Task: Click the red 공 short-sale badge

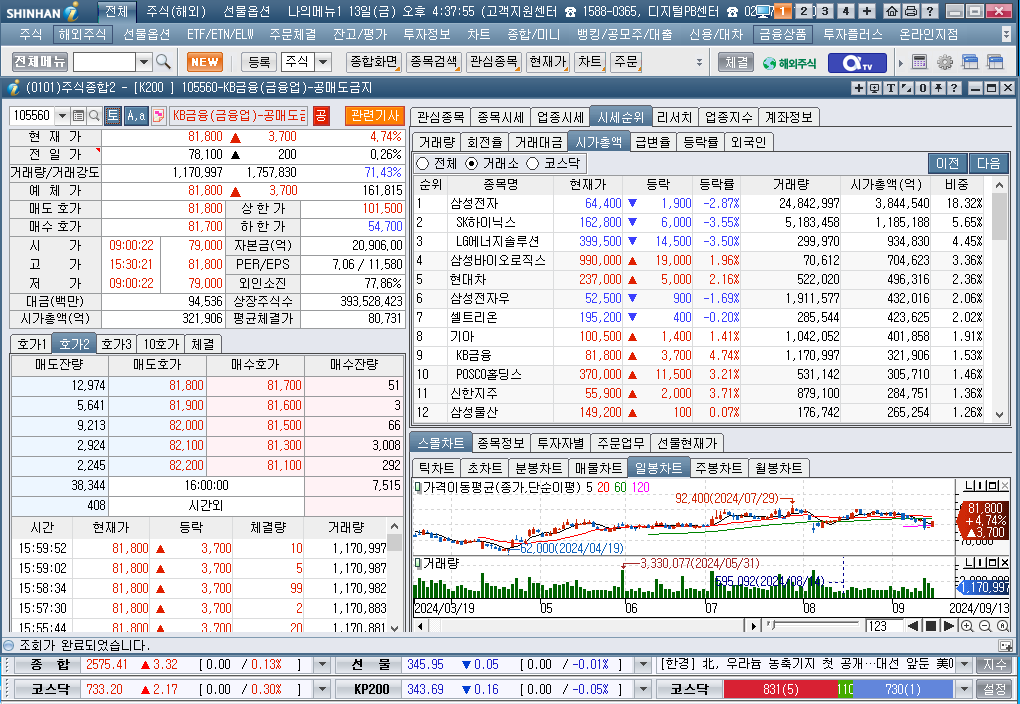Action: coord(321,116)
